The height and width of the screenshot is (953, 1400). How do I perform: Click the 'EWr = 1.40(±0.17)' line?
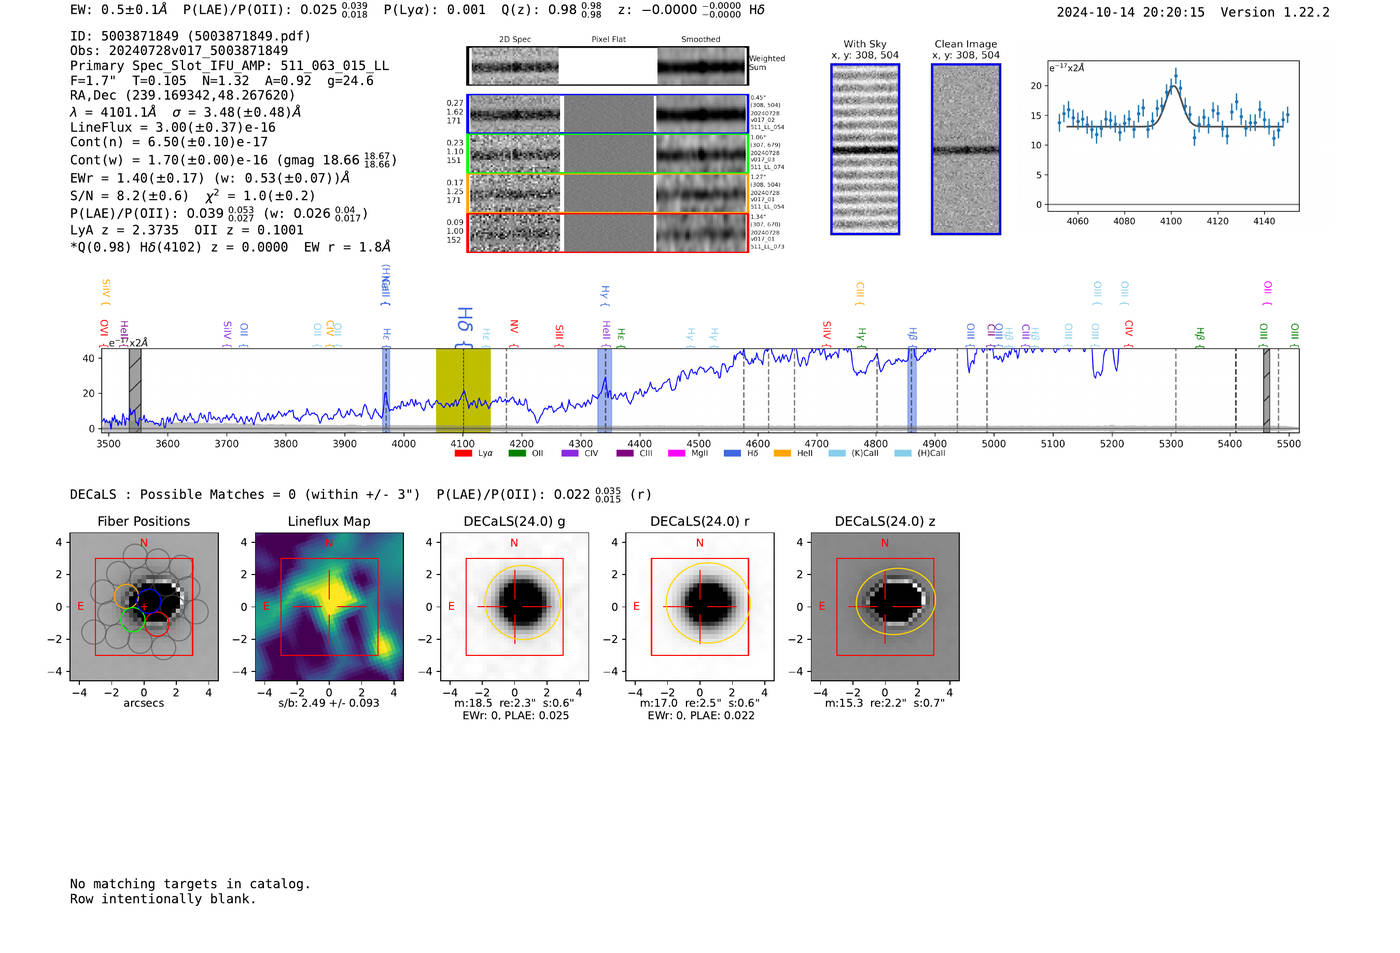(x=210, y=178)
